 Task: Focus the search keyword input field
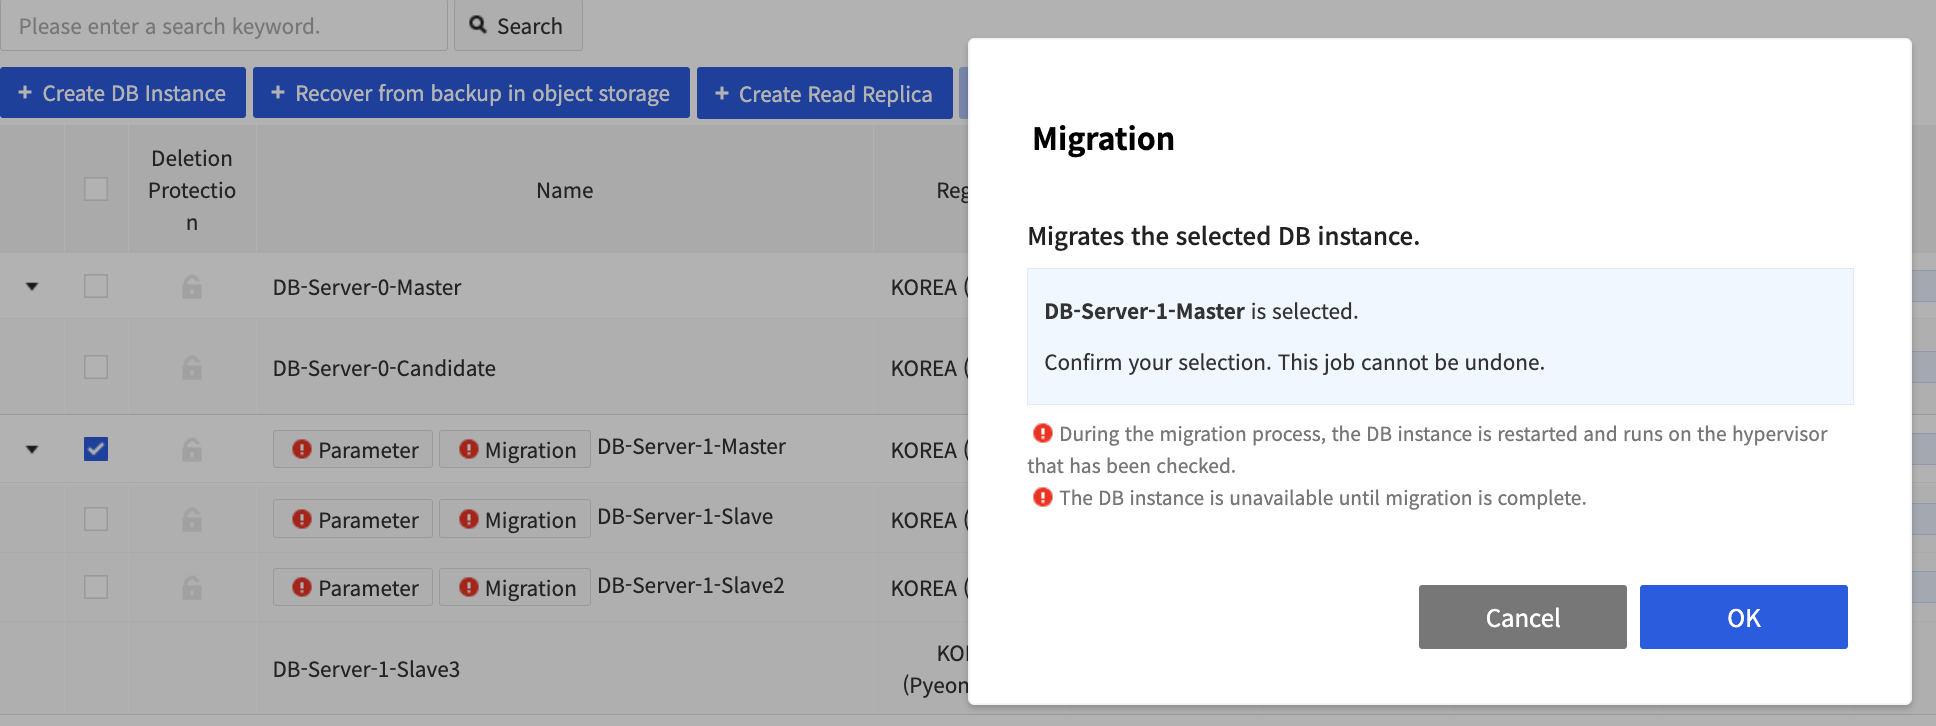click(224, 25)
